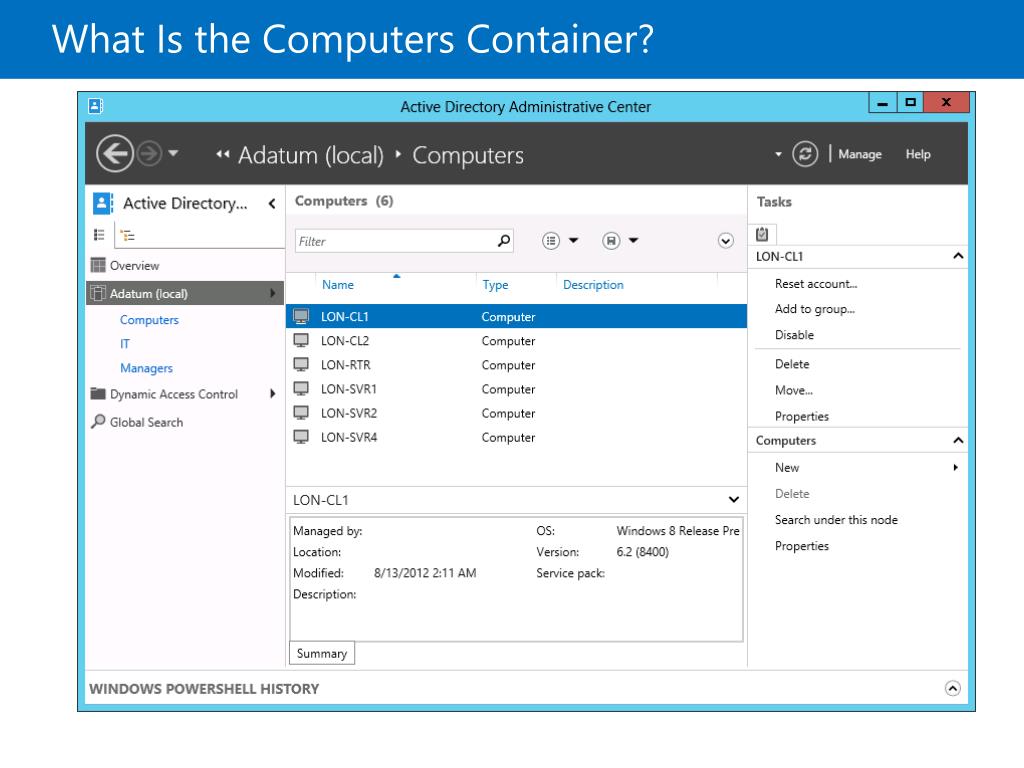Open Properties under Computers tasks
Viewport: 1024px width, 768px height.
coord(801,546)
